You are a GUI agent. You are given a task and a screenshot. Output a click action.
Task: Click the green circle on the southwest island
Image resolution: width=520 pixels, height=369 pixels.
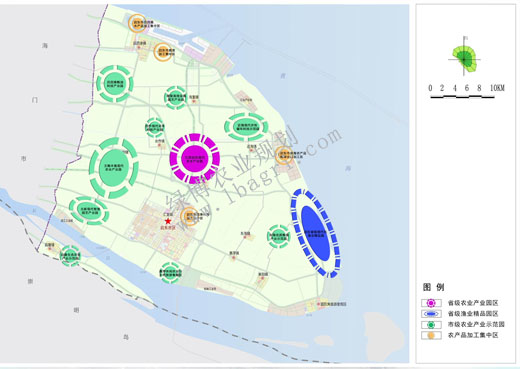point(70,256)
